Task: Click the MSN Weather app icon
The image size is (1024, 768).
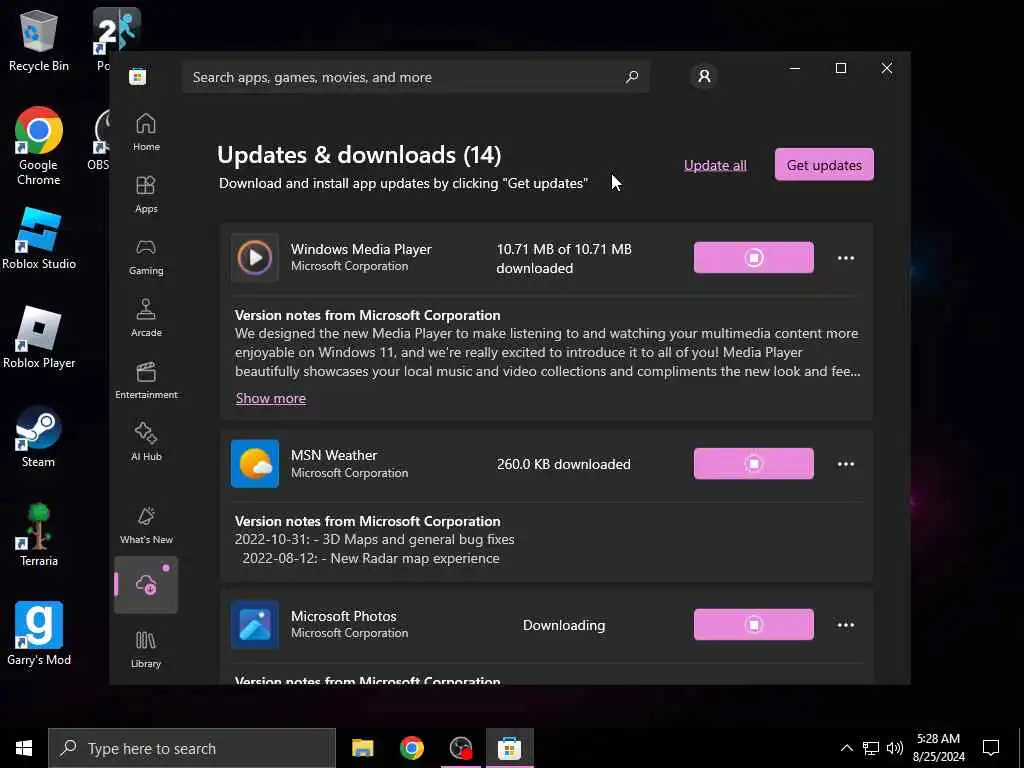Action: click(255, 464)
